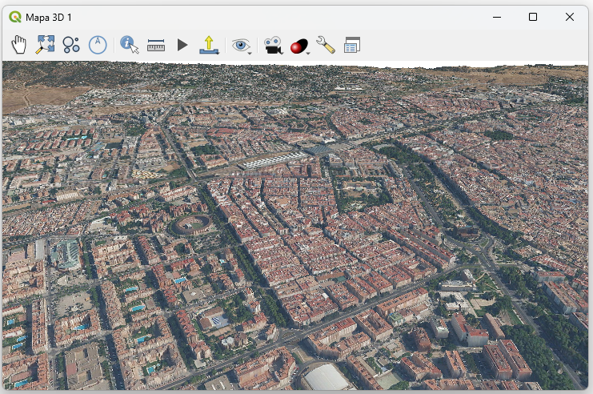Open the camera options video icon
Image resolution: width=593 pixels, height=394 pixels.
point(272,45)
